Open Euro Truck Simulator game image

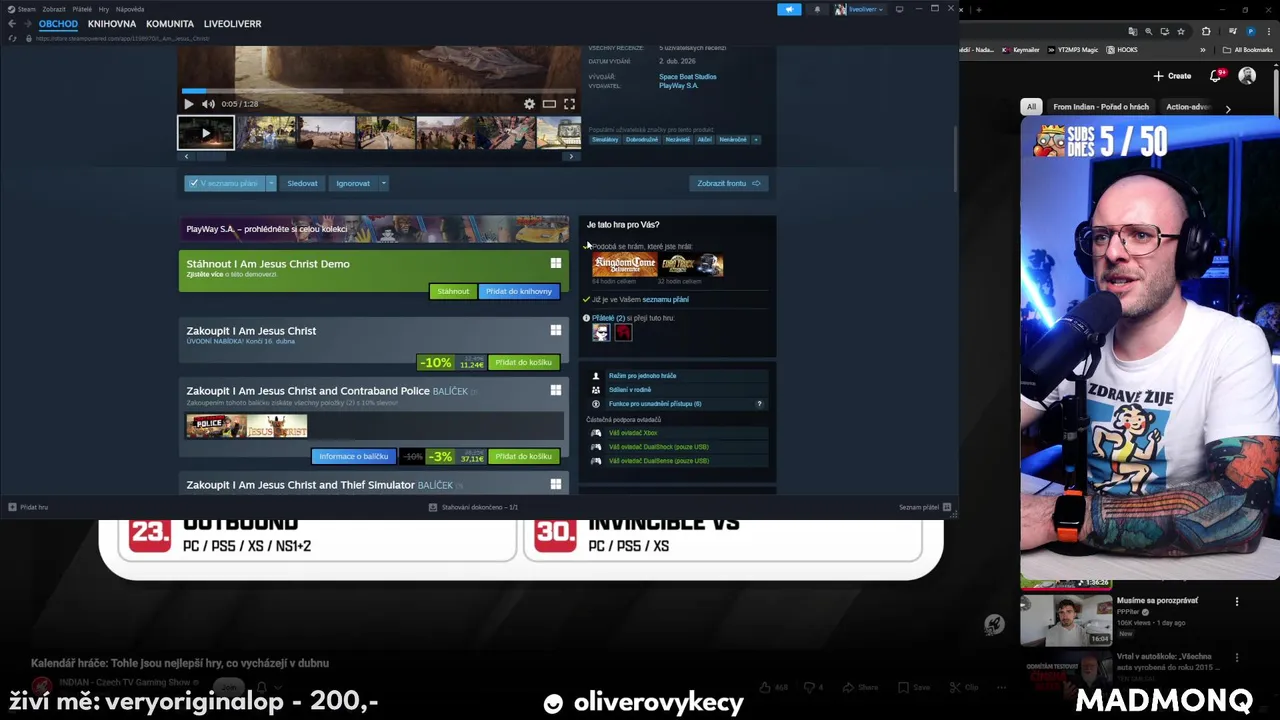[x=692, y=265]
